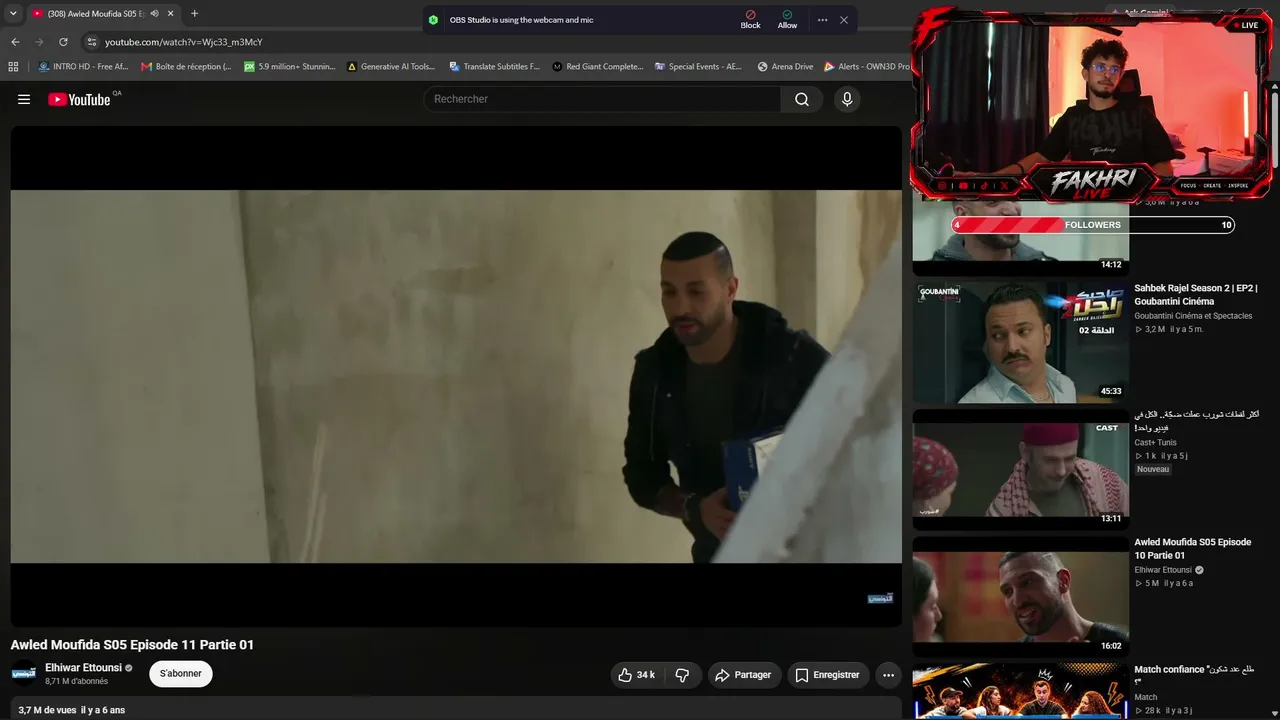Open the Red Giant Complete bookmark

click(597, 67)
